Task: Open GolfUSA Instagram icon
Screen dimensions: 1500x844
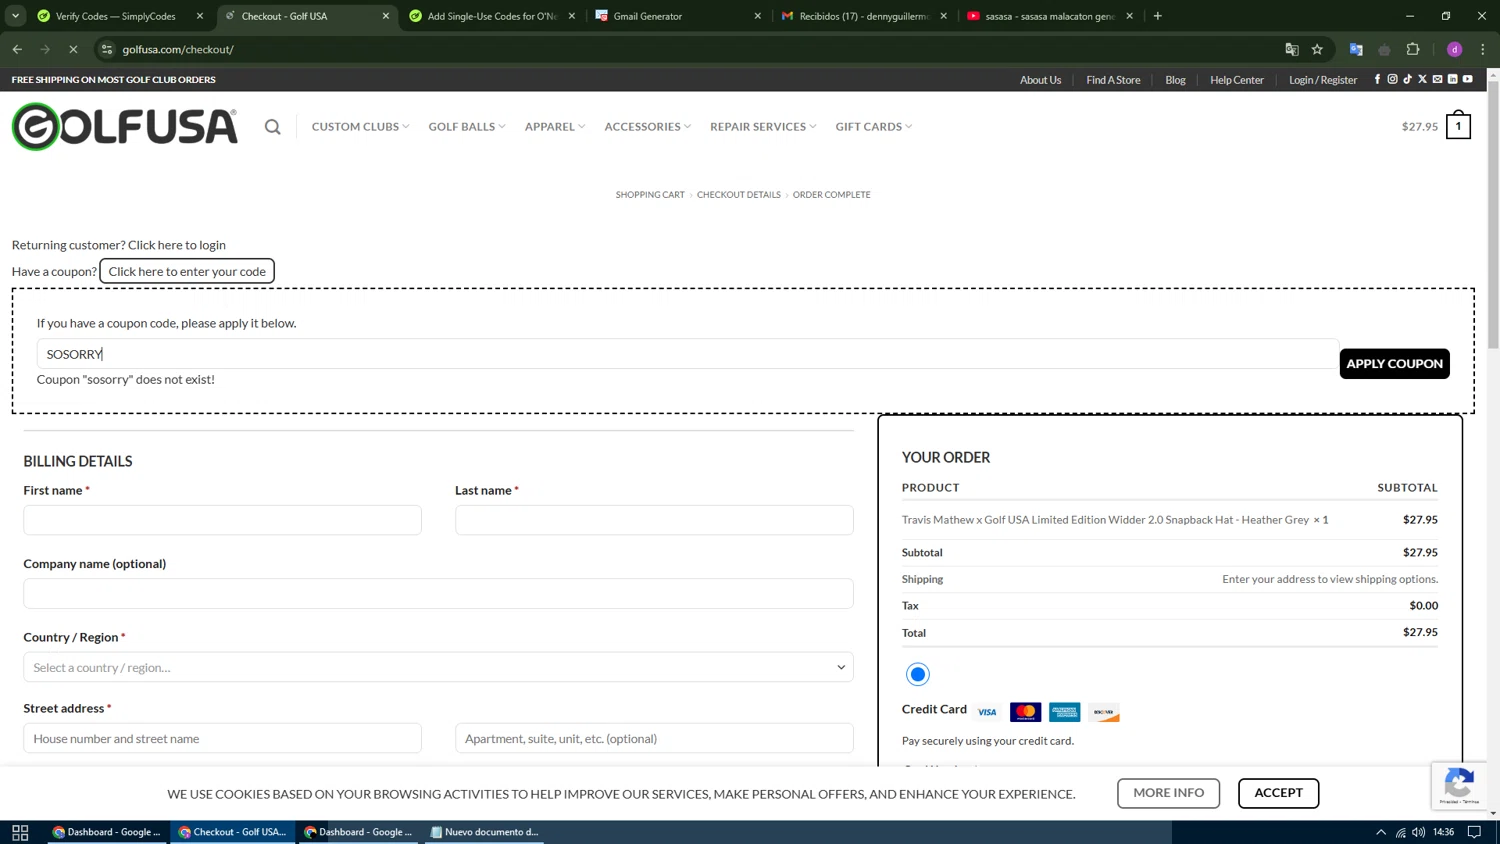Action: (1392, 79)
